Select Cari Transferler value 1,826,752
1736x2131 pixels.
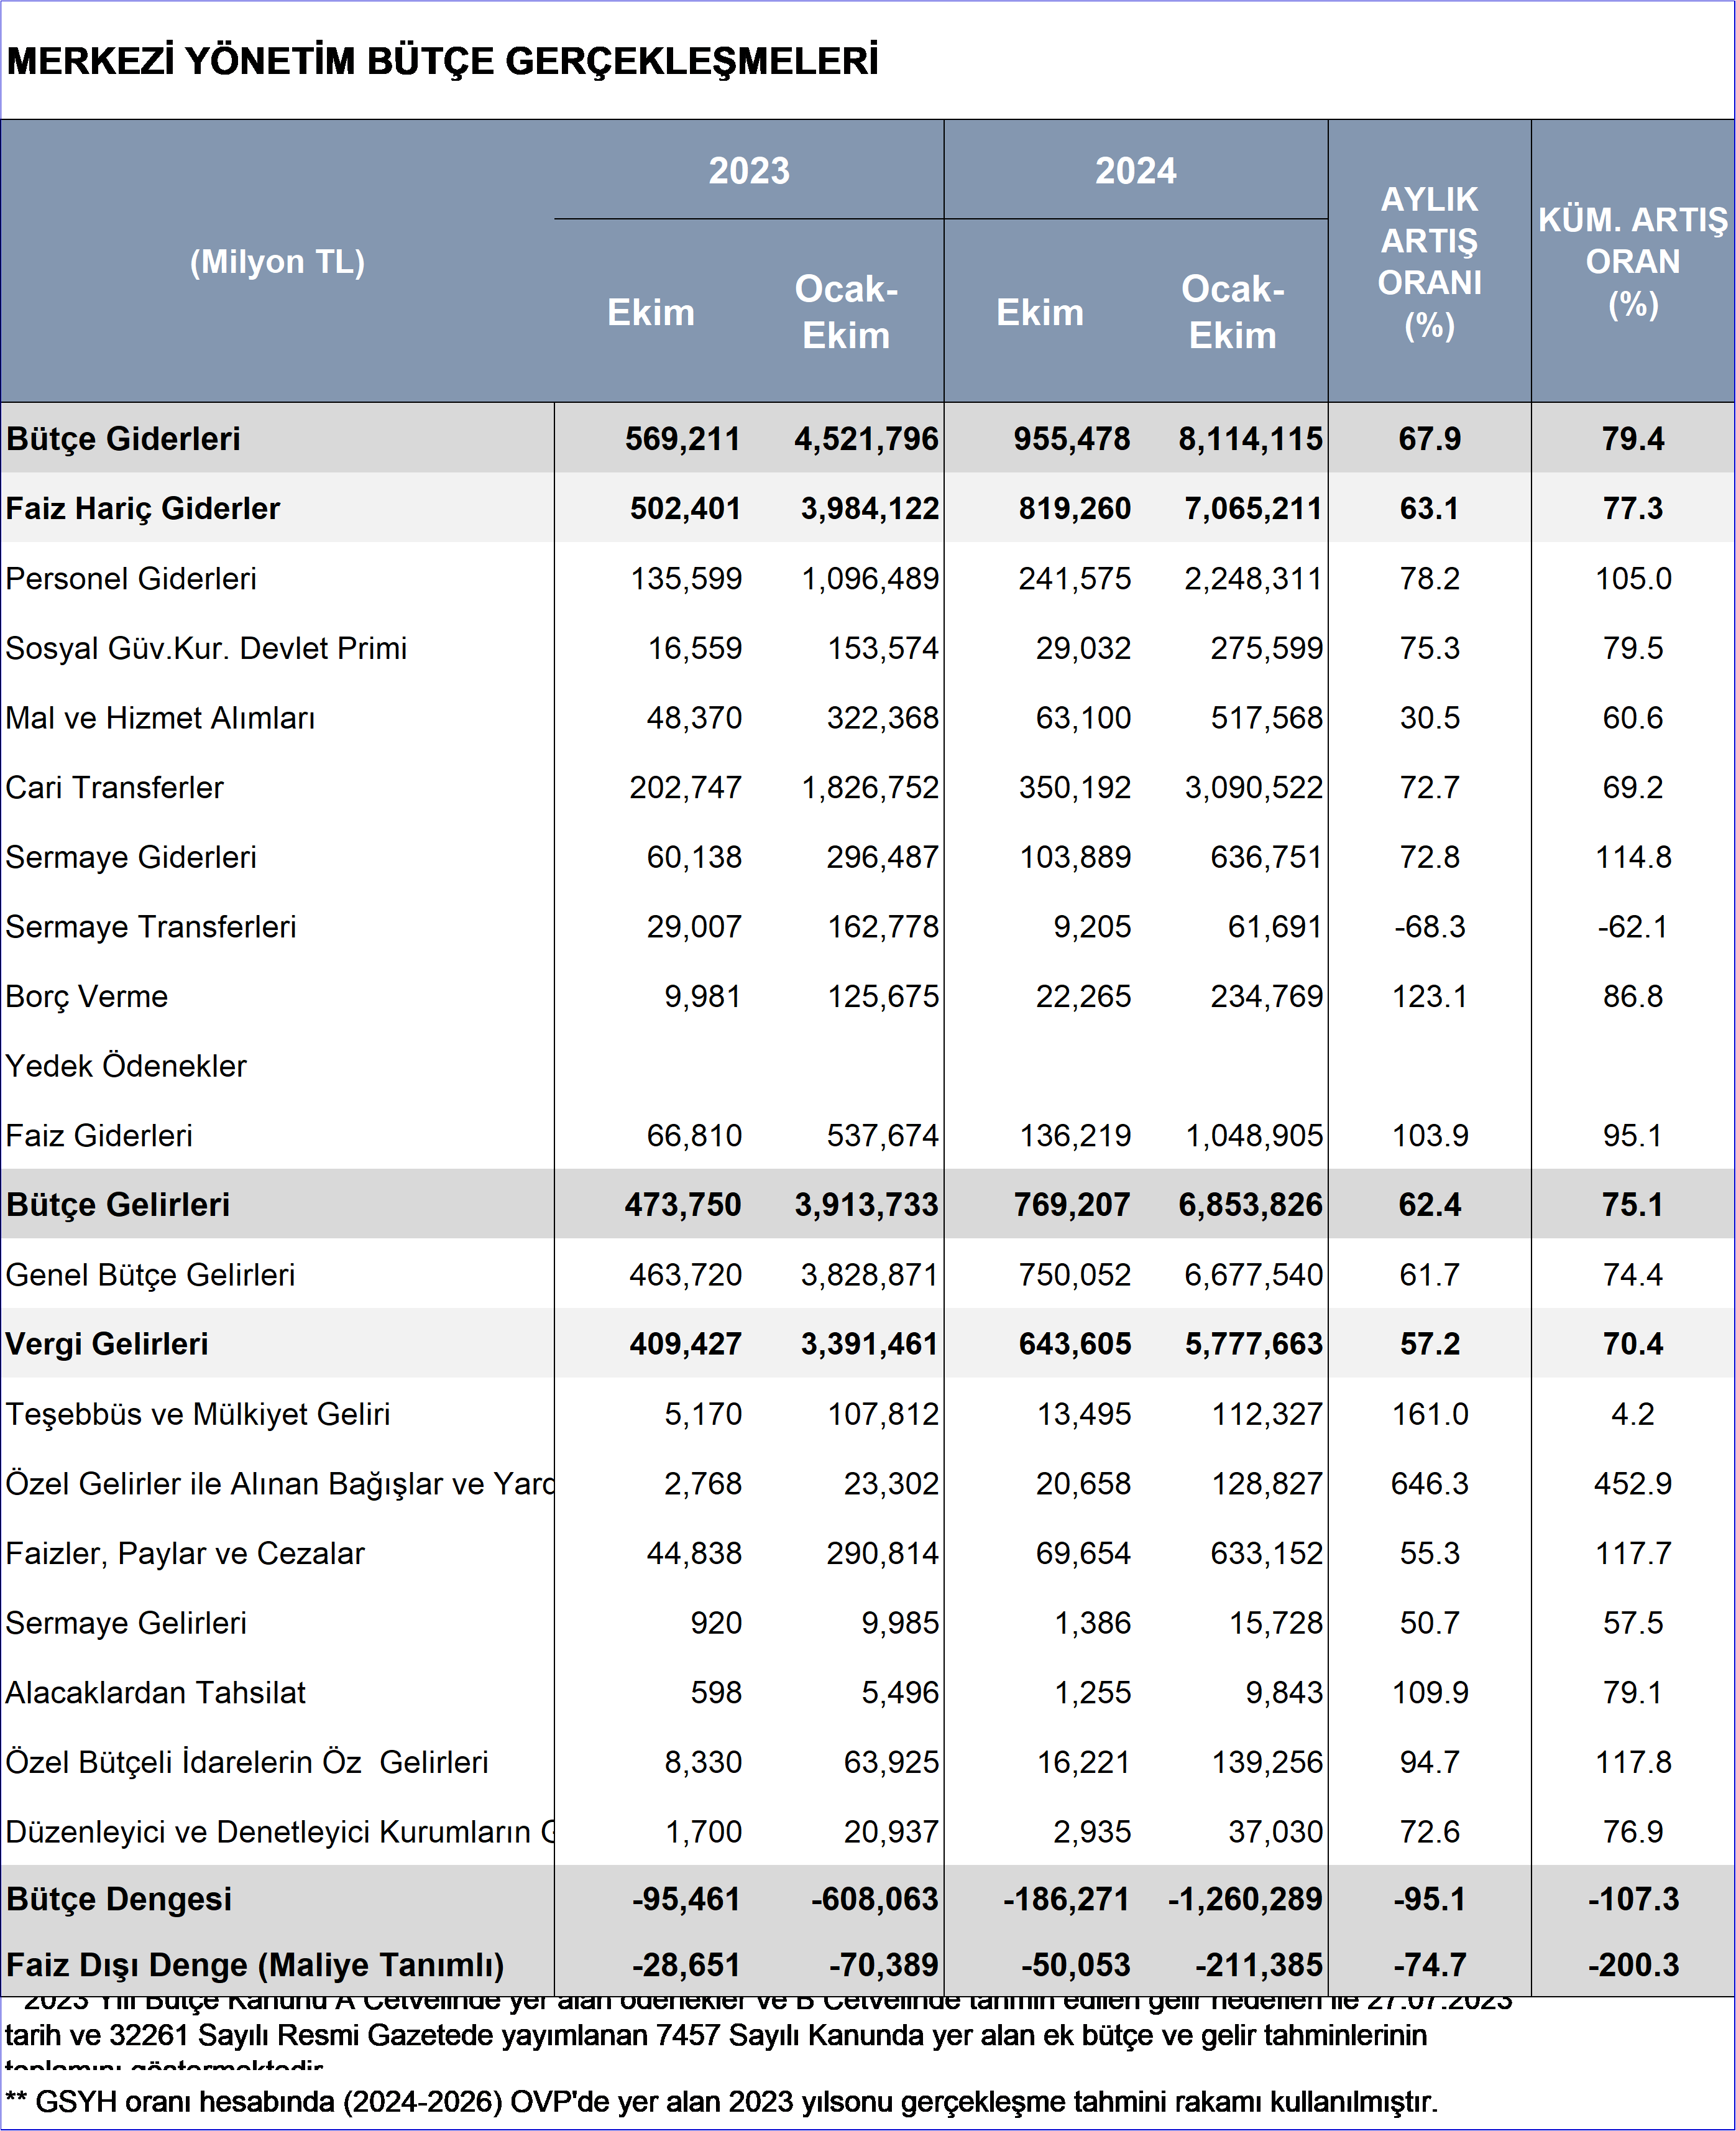(870, 787)
